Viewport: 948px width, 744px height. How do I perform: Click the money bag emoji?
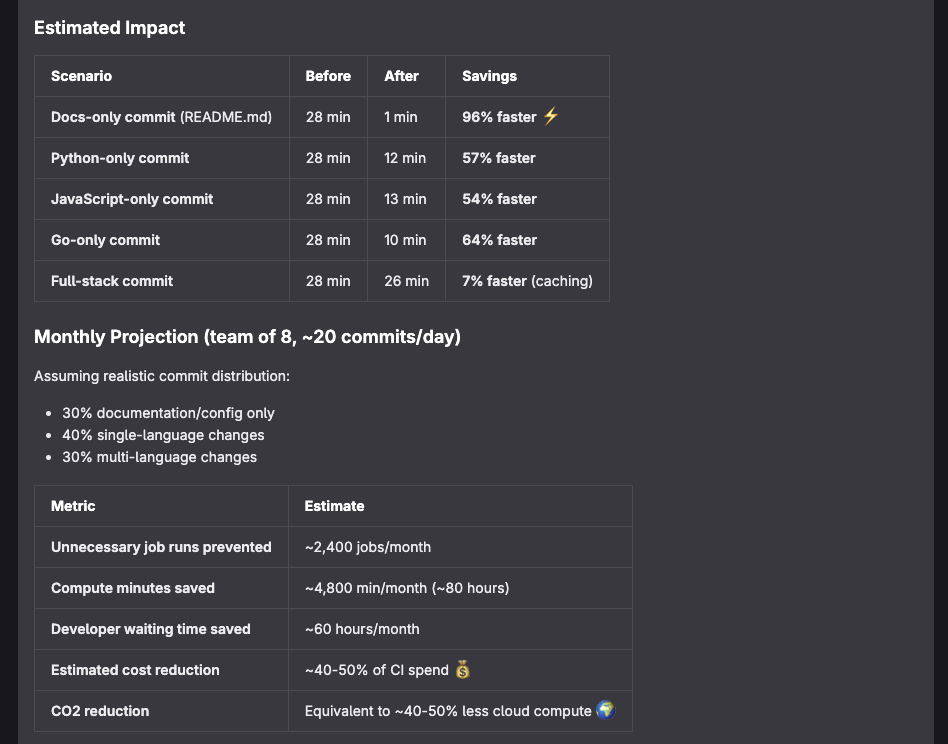(x=462, y=670)
